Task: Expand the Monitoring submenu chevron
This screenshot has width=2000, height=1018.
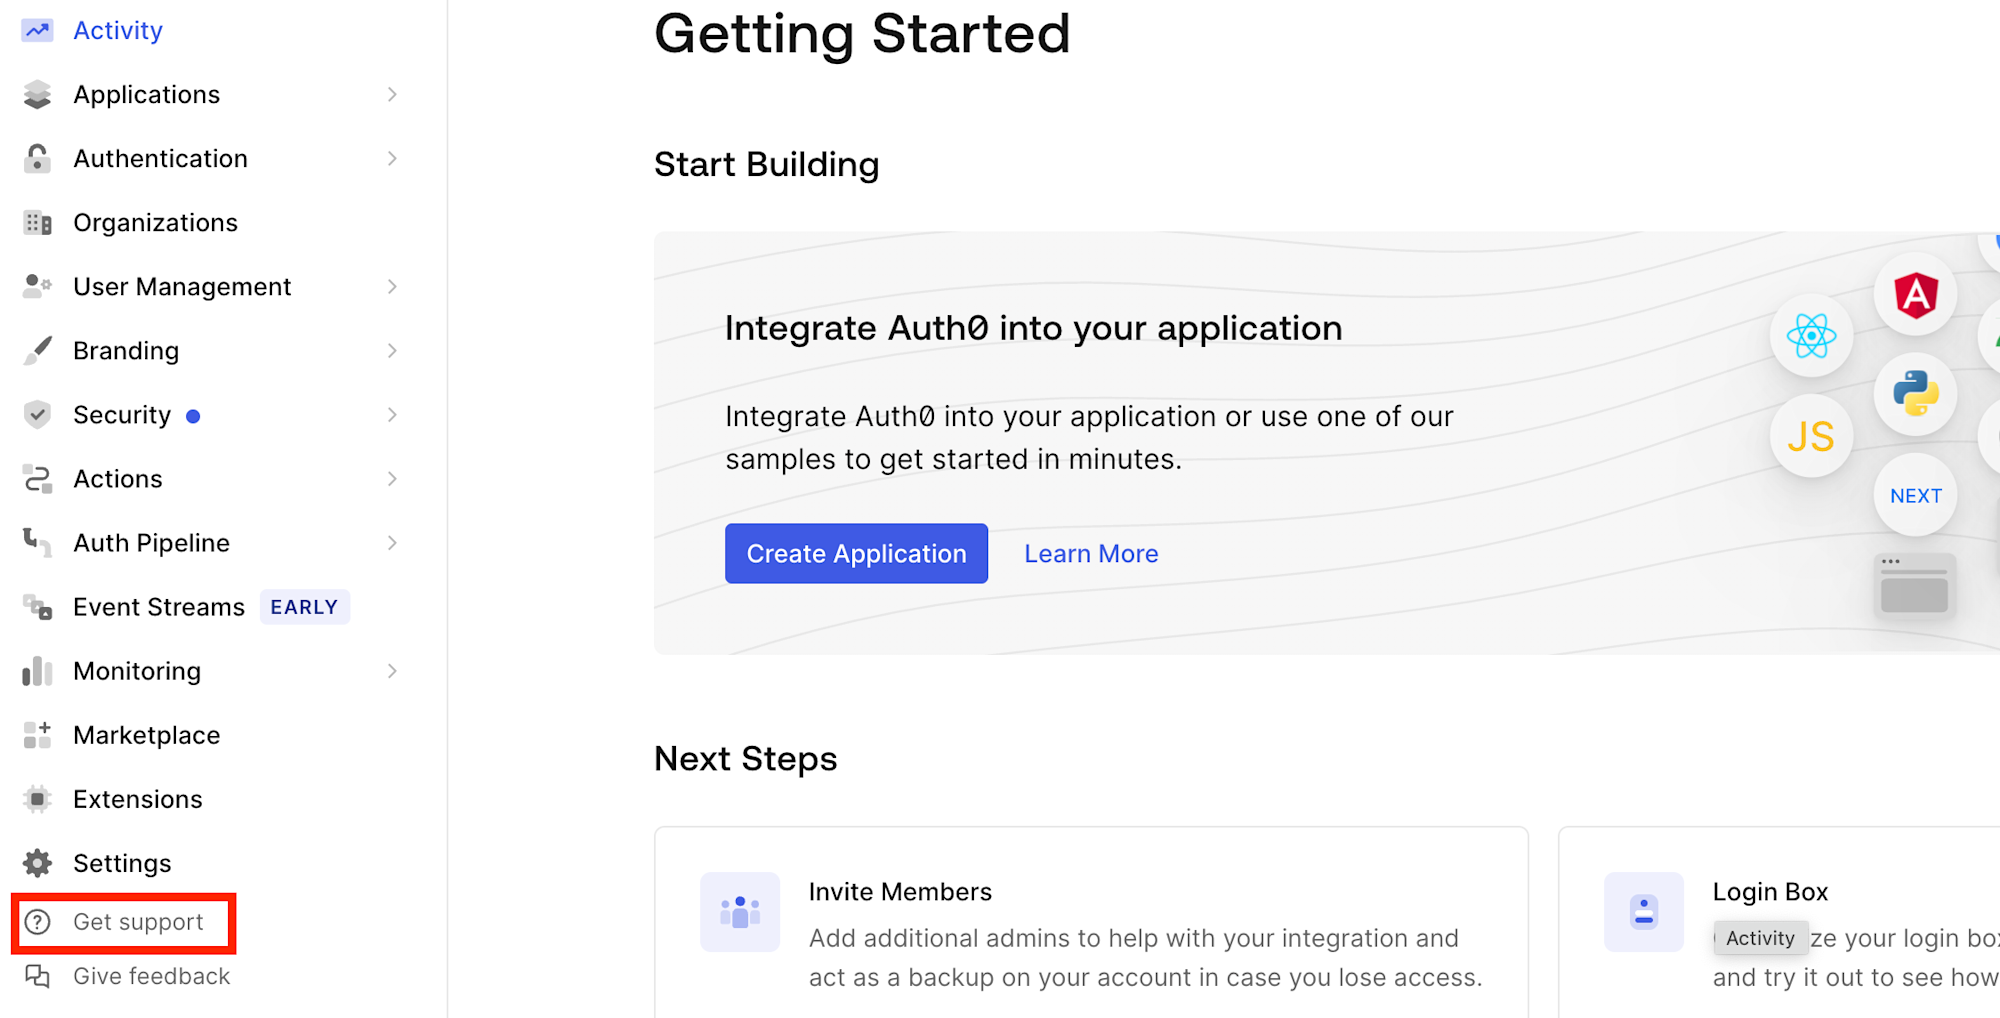Action: (x=392, y=671)
